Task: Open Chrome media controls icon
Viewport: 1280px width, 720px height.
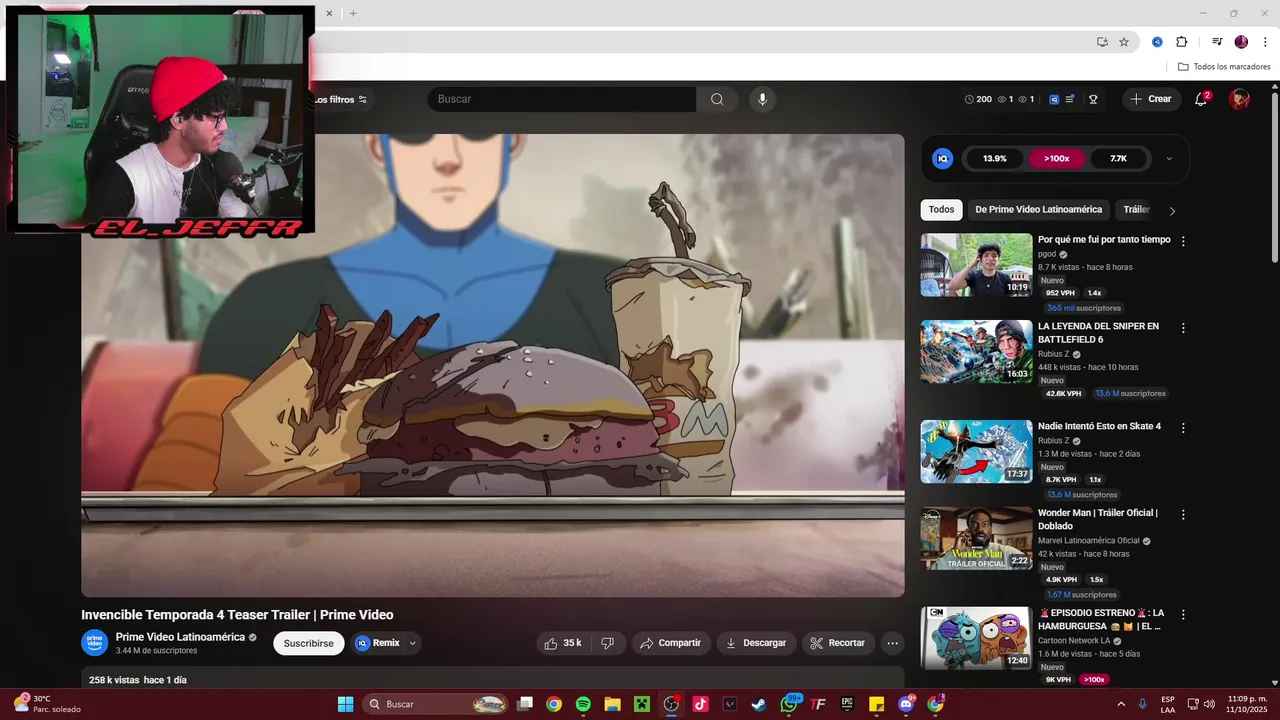Action: tap(1217, 42)
